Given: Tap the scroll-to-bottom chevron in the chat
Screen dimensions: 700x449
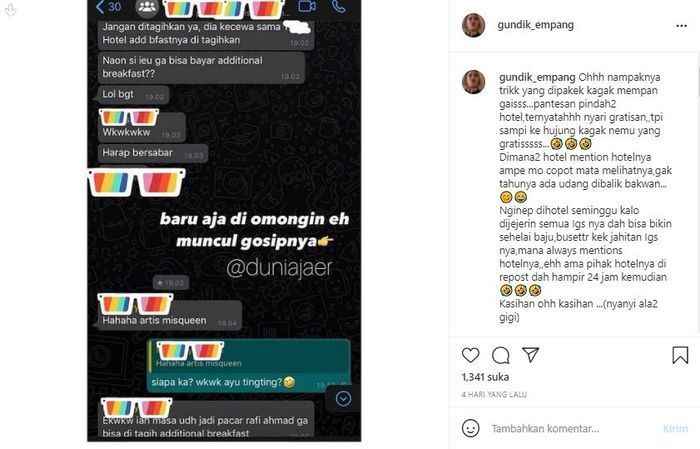Looking at the screenshot, I should 343,399.
